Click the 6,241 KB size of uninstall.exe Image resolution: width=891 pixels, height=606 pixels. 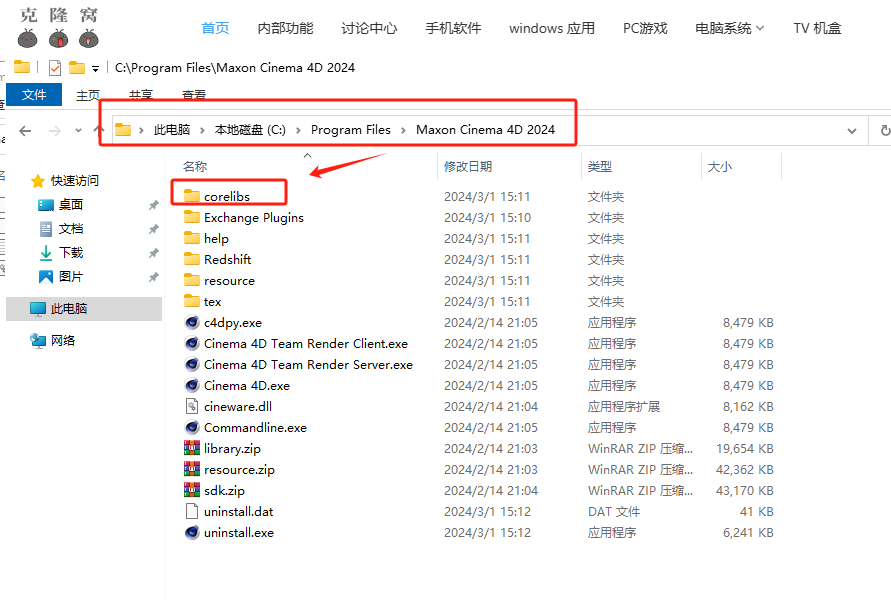(x=748, y=533)
